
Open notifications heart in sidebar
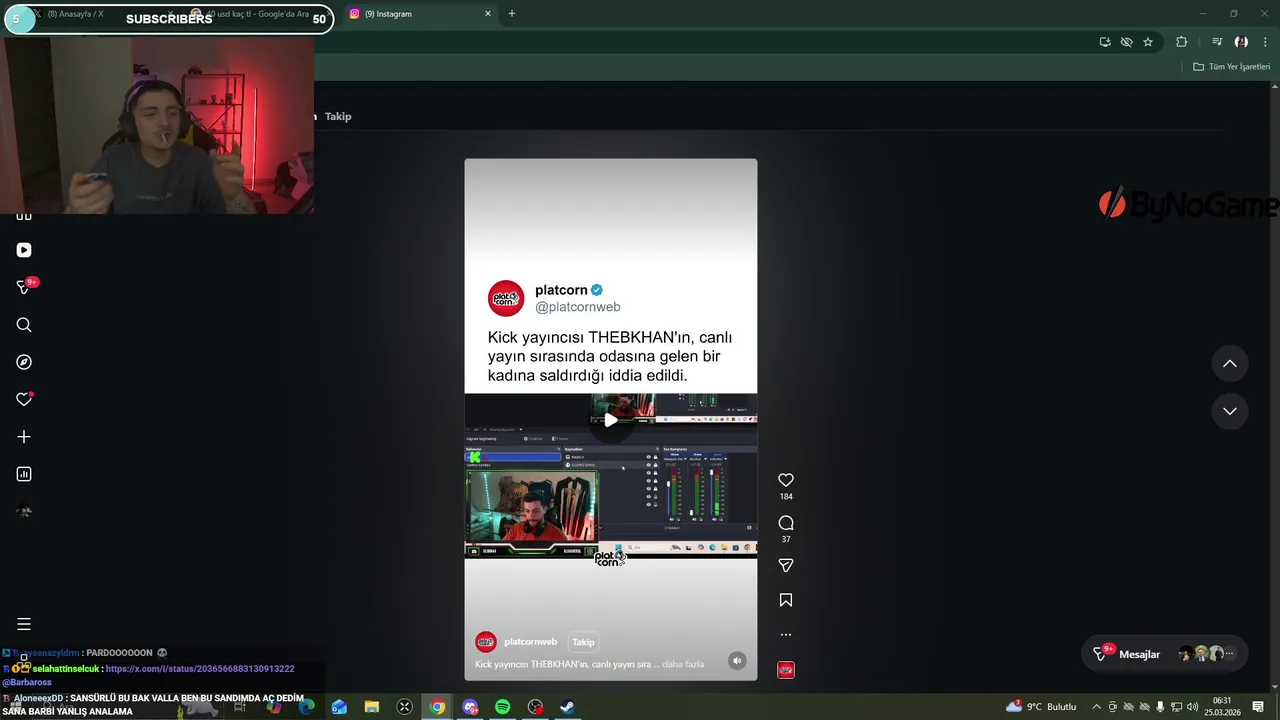(24, 399)
